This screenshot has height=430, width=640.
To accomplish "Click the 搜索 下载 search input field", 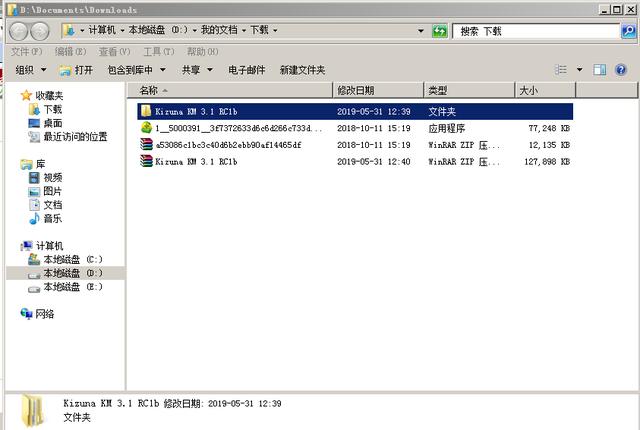I will point(535,31).
